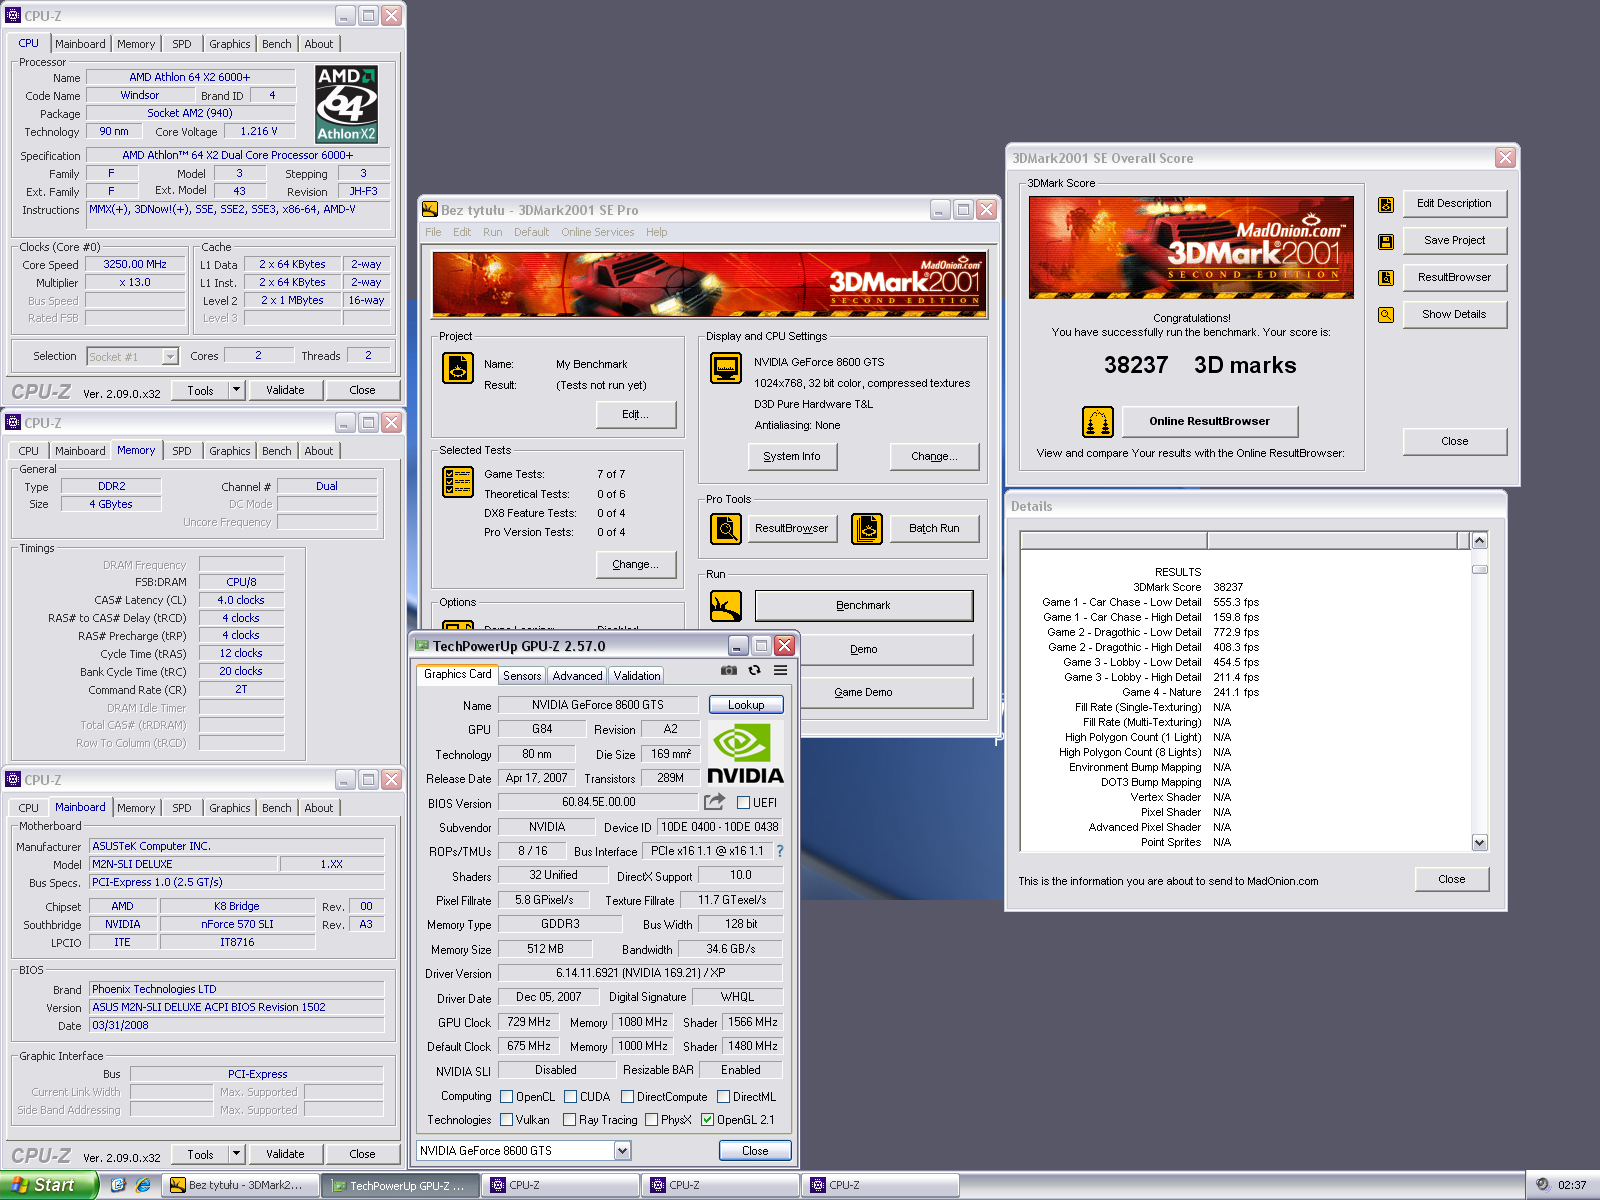Open the Online Services menu in 3DMark2001

(x=597, y=232)
